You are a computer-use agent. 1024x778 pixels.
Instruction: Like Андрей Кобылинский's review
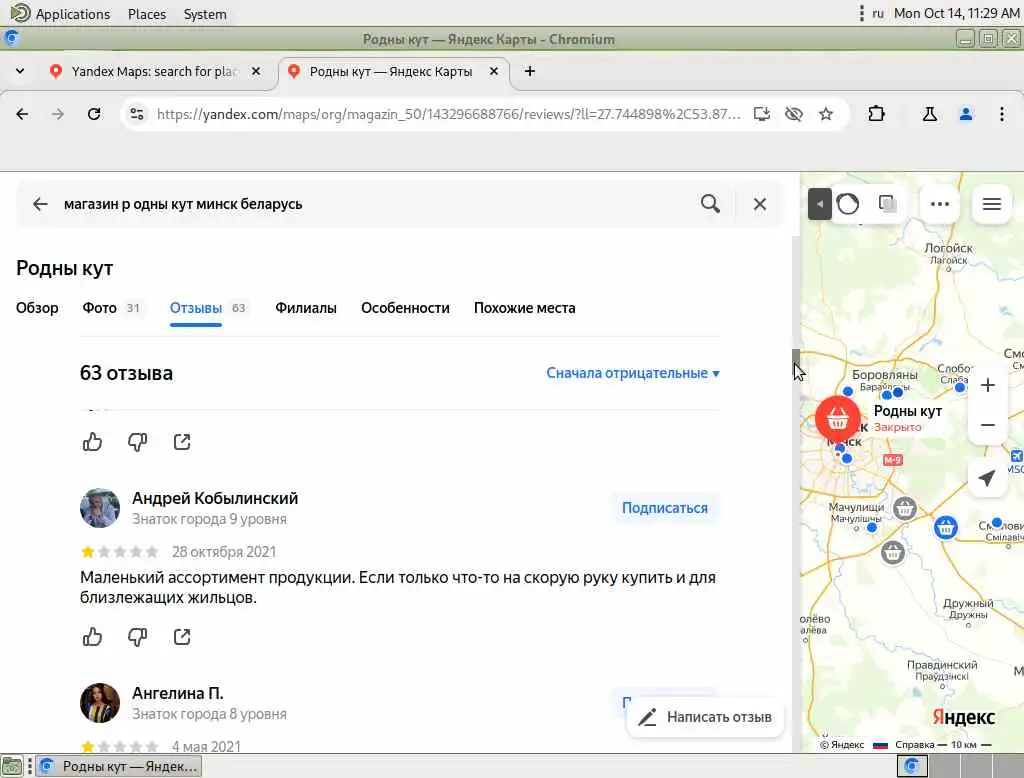click(92, 637)
